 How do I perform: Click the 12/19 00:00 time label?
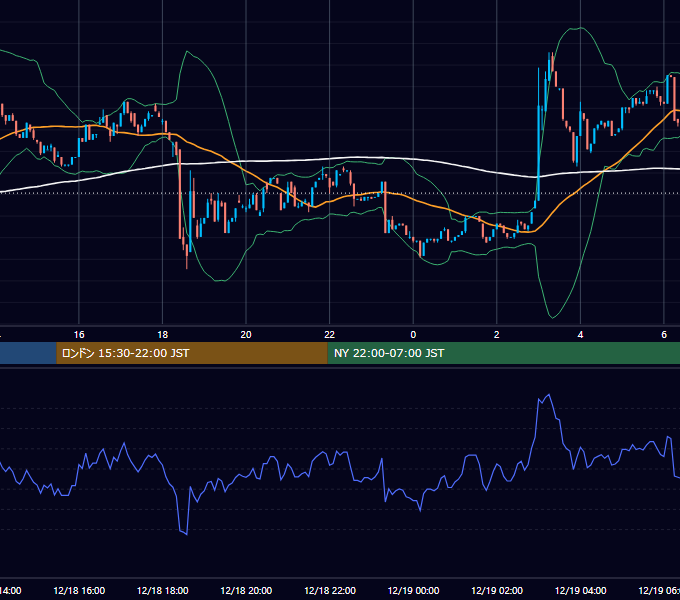tap(413, 590)
